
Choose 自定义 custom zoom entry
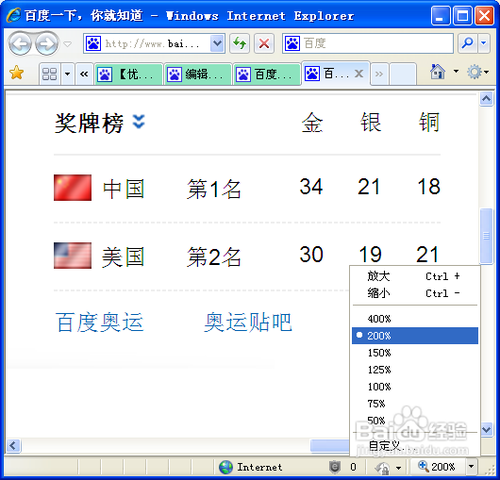pos(415,445)
